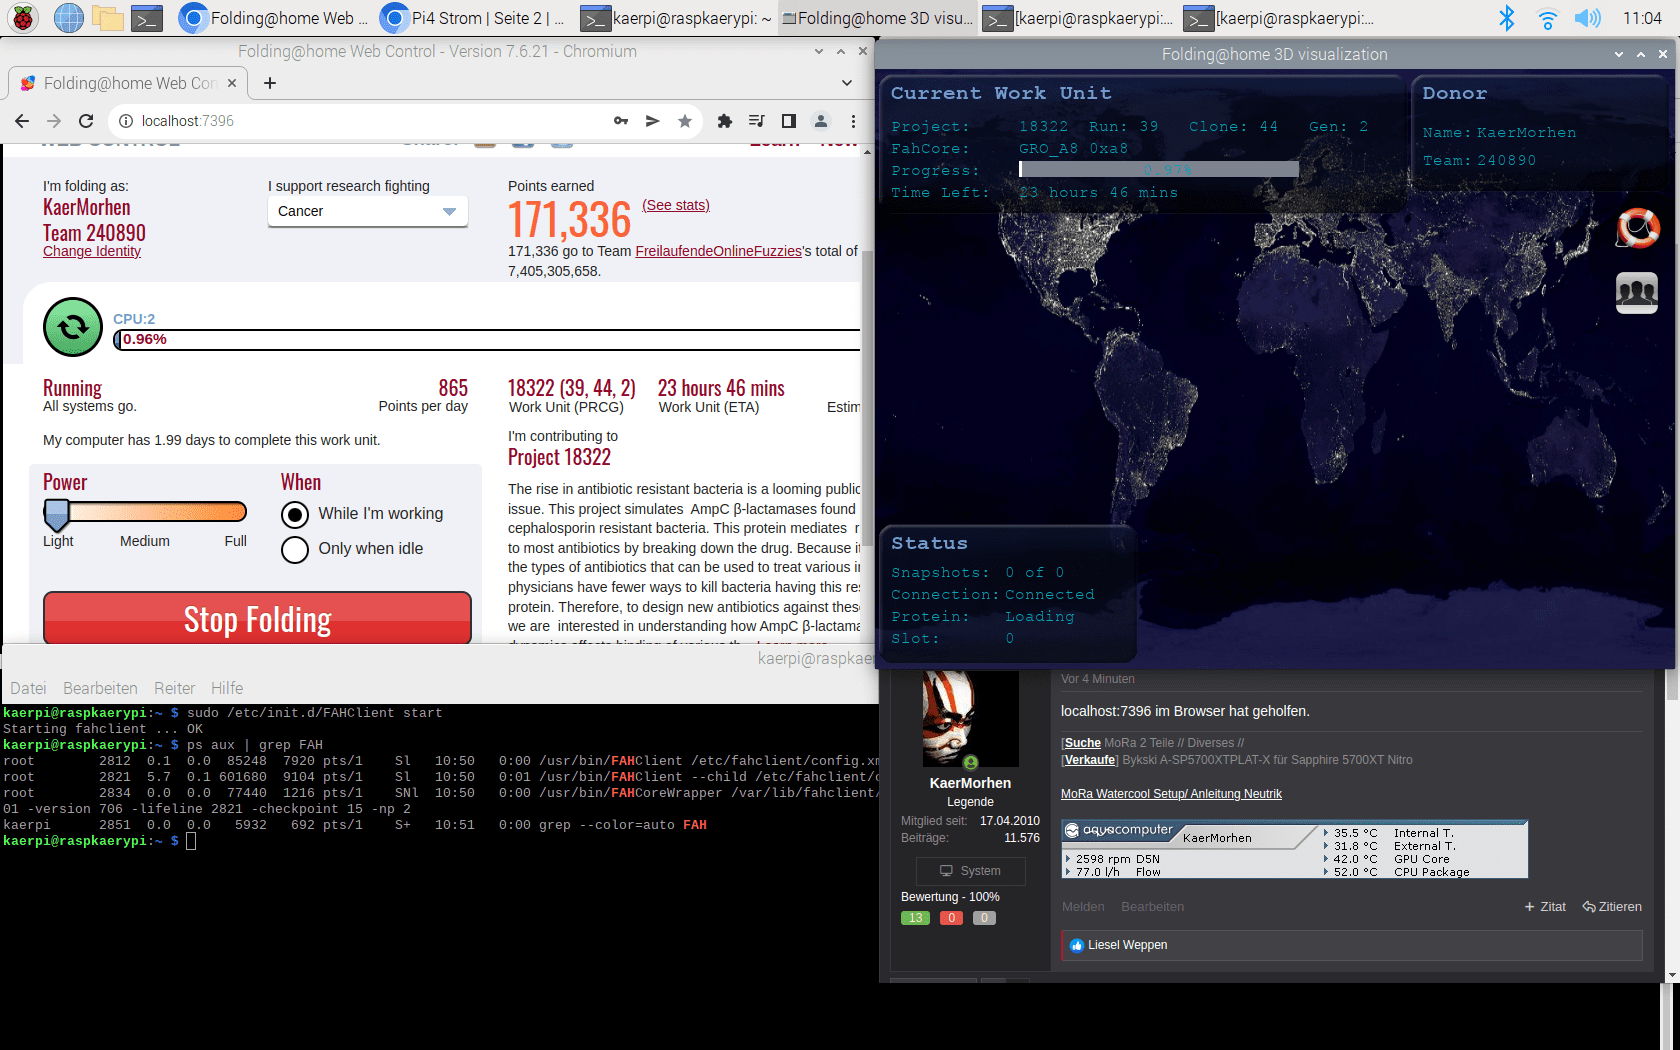Launch the web browser globe icon
This screenshot has width=1680, height=1050.
pos(68,17)
